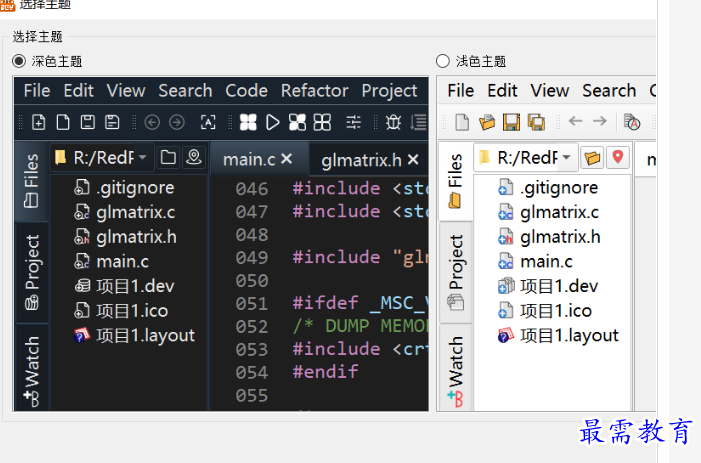The width and height of the screenshot is (701, 463).
Task: Click the open folder icon in light toolbar
Action: (487, 122)
